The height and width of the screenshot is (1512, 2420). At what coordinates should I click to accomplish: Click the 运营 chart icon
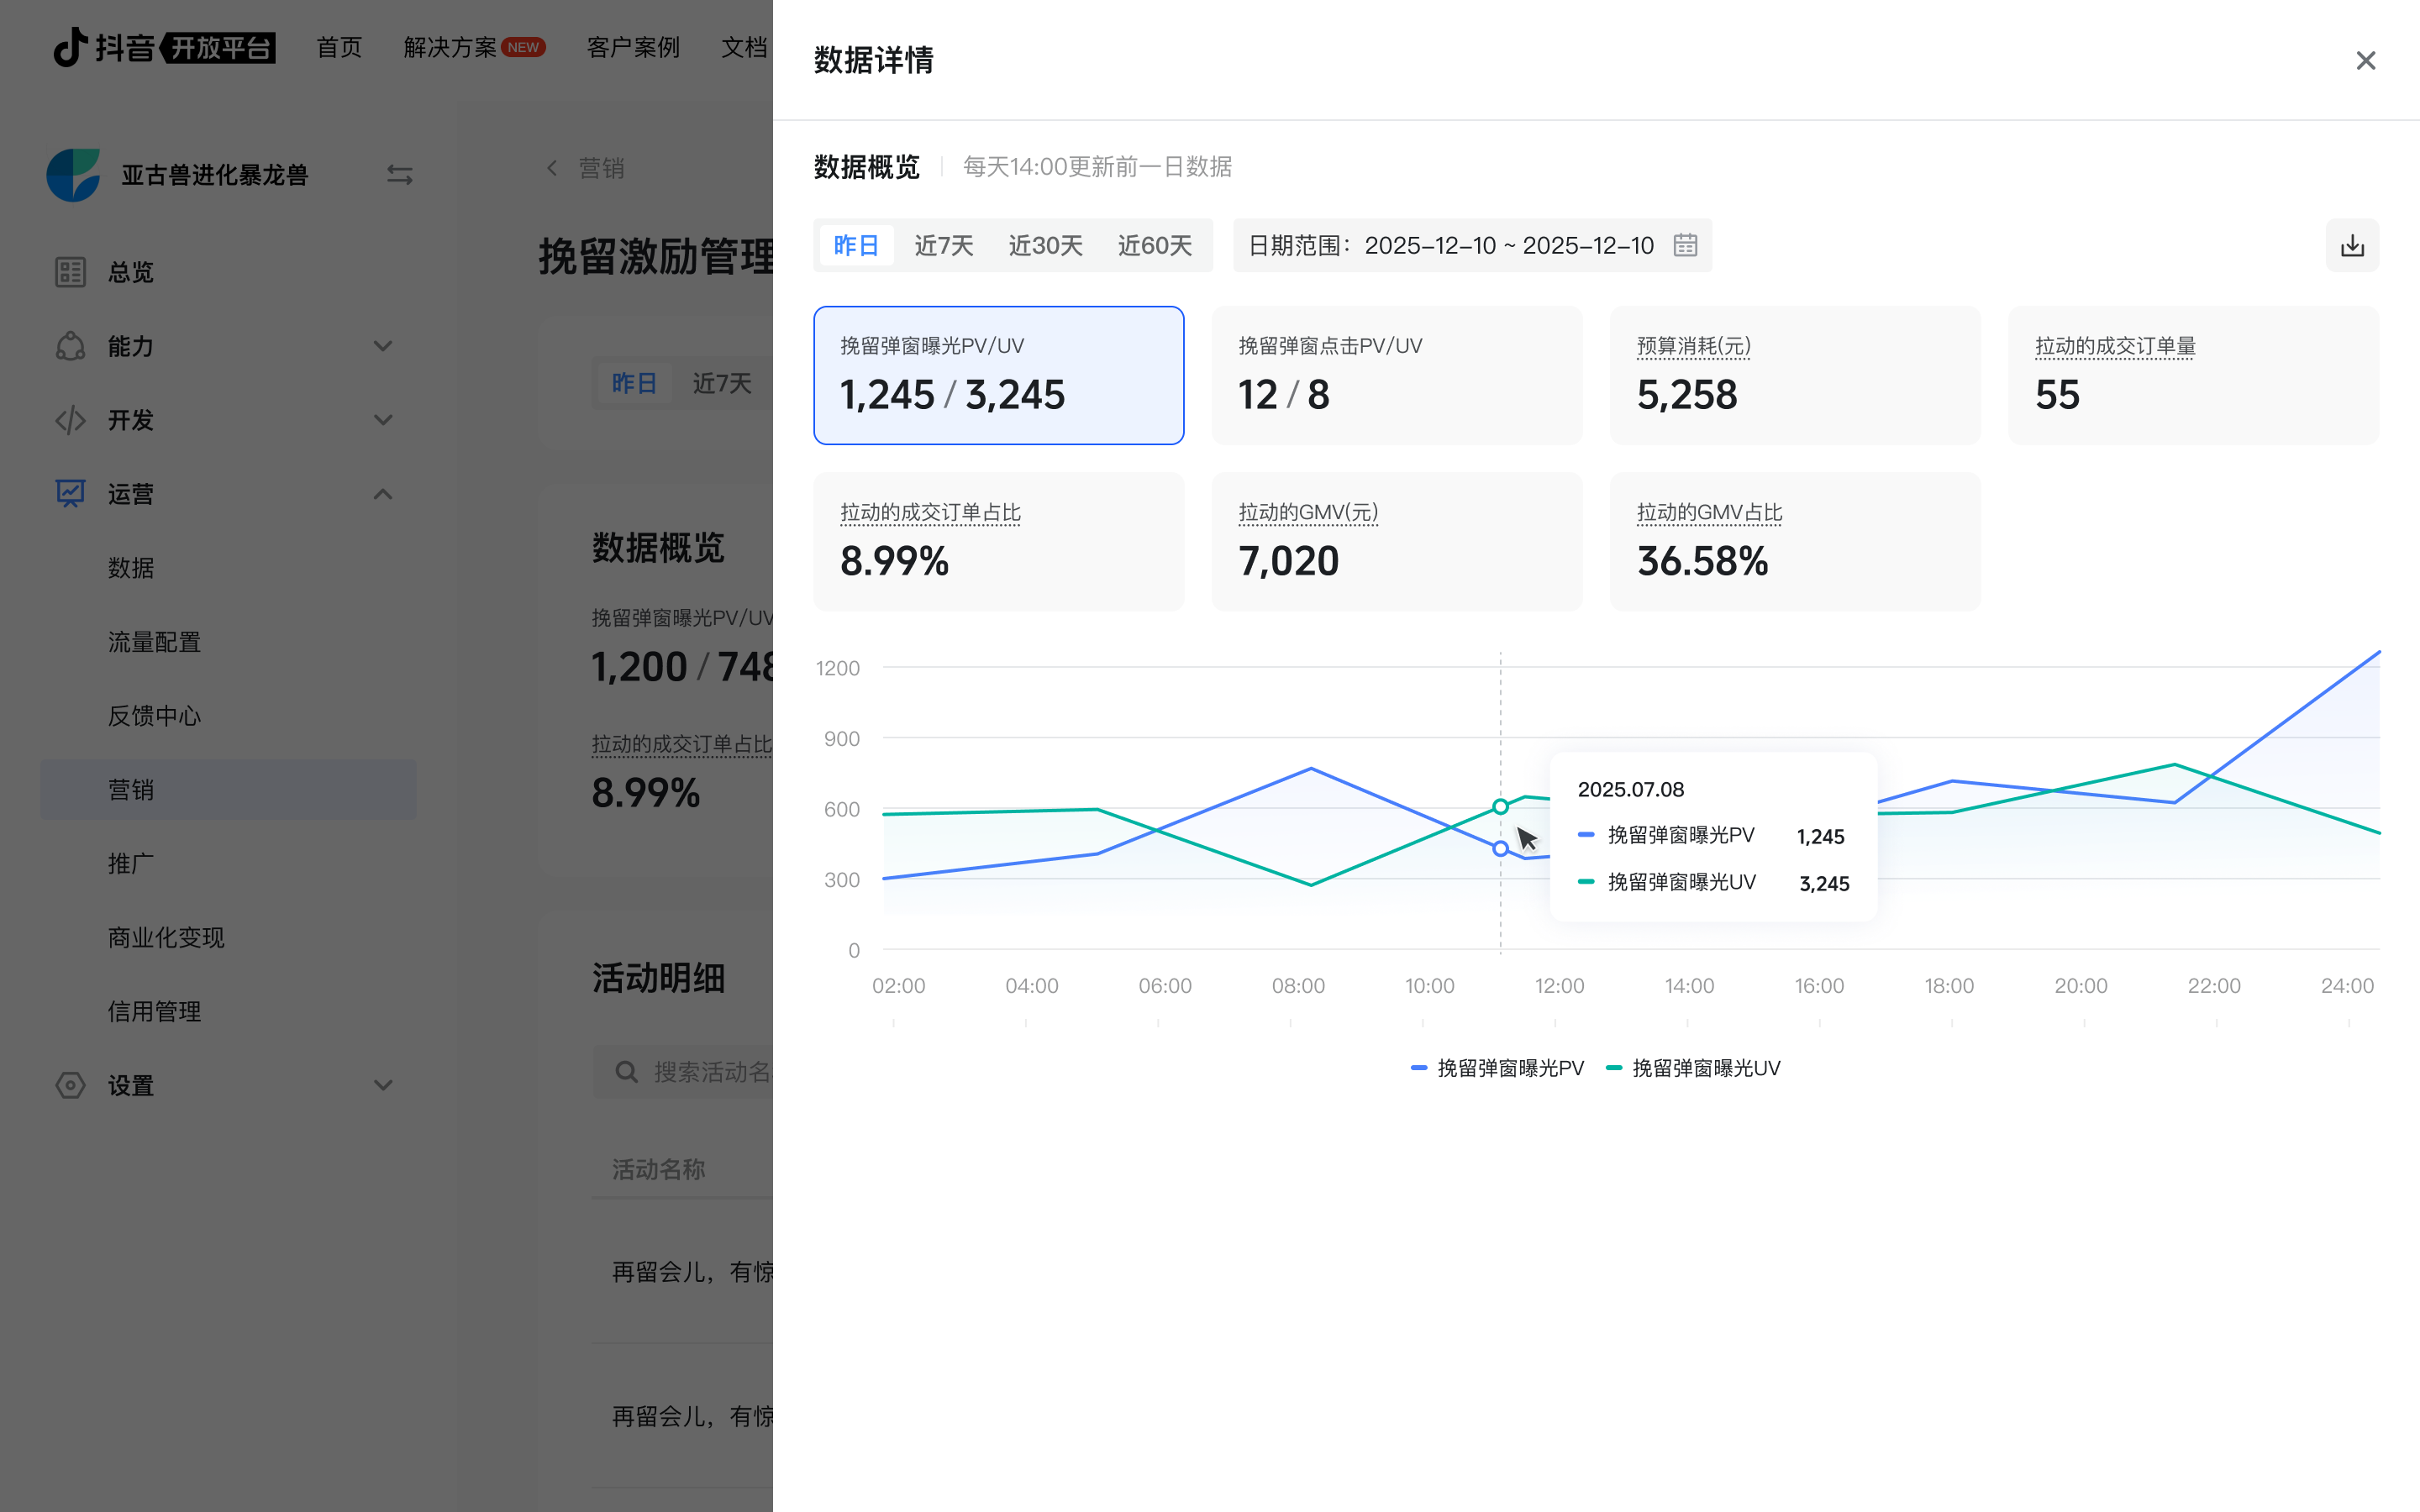click(x=70, y=494)
